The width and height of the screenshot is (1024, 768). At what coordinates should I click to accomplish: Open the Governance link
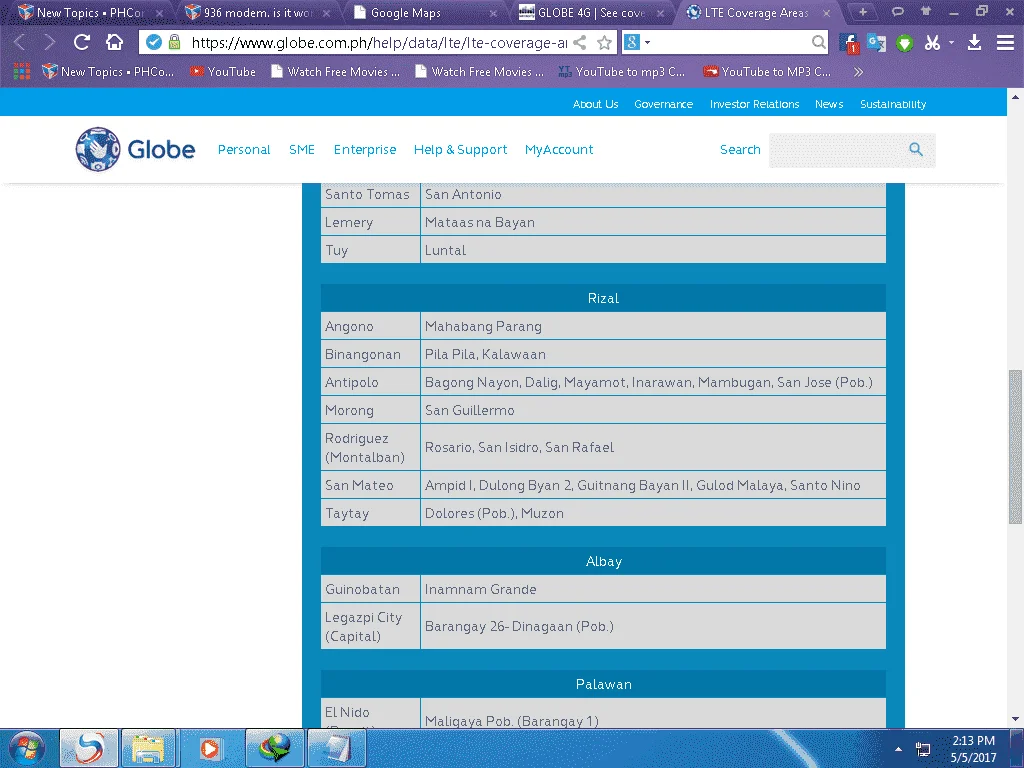click(664, 104)
